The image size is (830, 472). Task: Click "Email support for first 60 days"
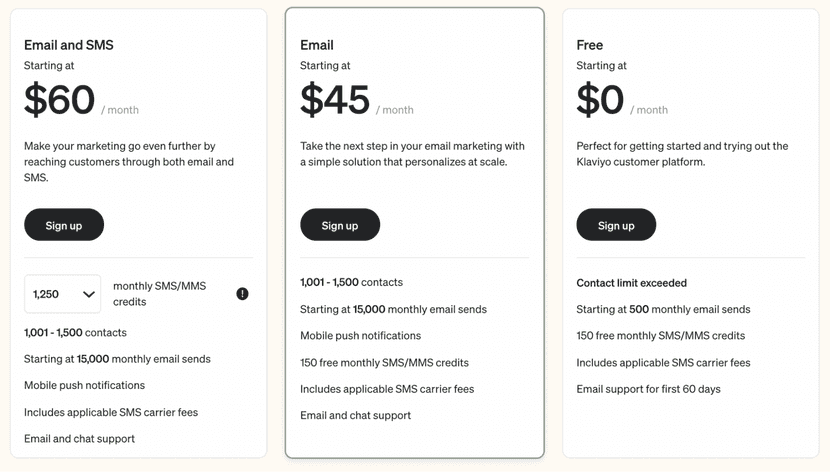[x=648, y=389]
